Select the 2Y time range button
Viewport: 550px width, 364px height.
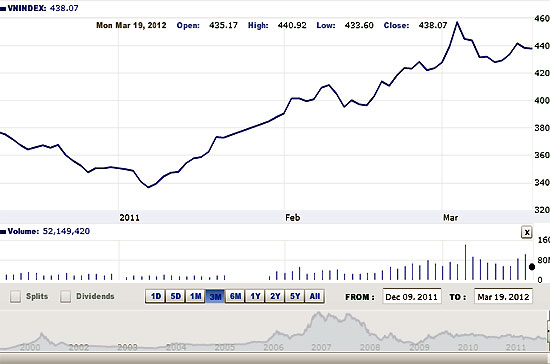[x=275, y=297]
